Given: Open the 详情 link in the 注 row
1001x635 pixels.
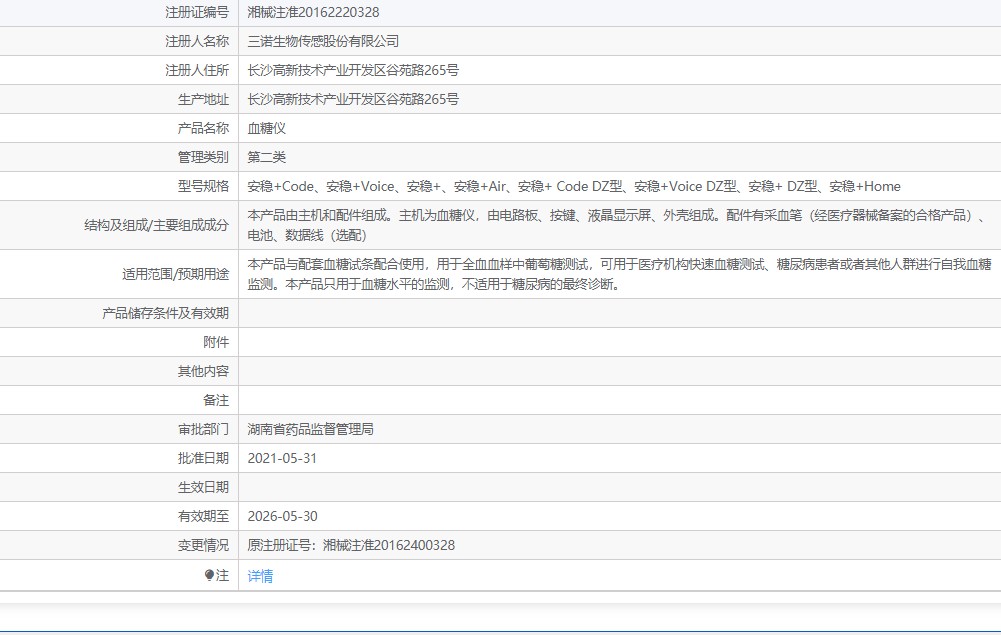Looking at the screenshot, I should click(260, 576).
